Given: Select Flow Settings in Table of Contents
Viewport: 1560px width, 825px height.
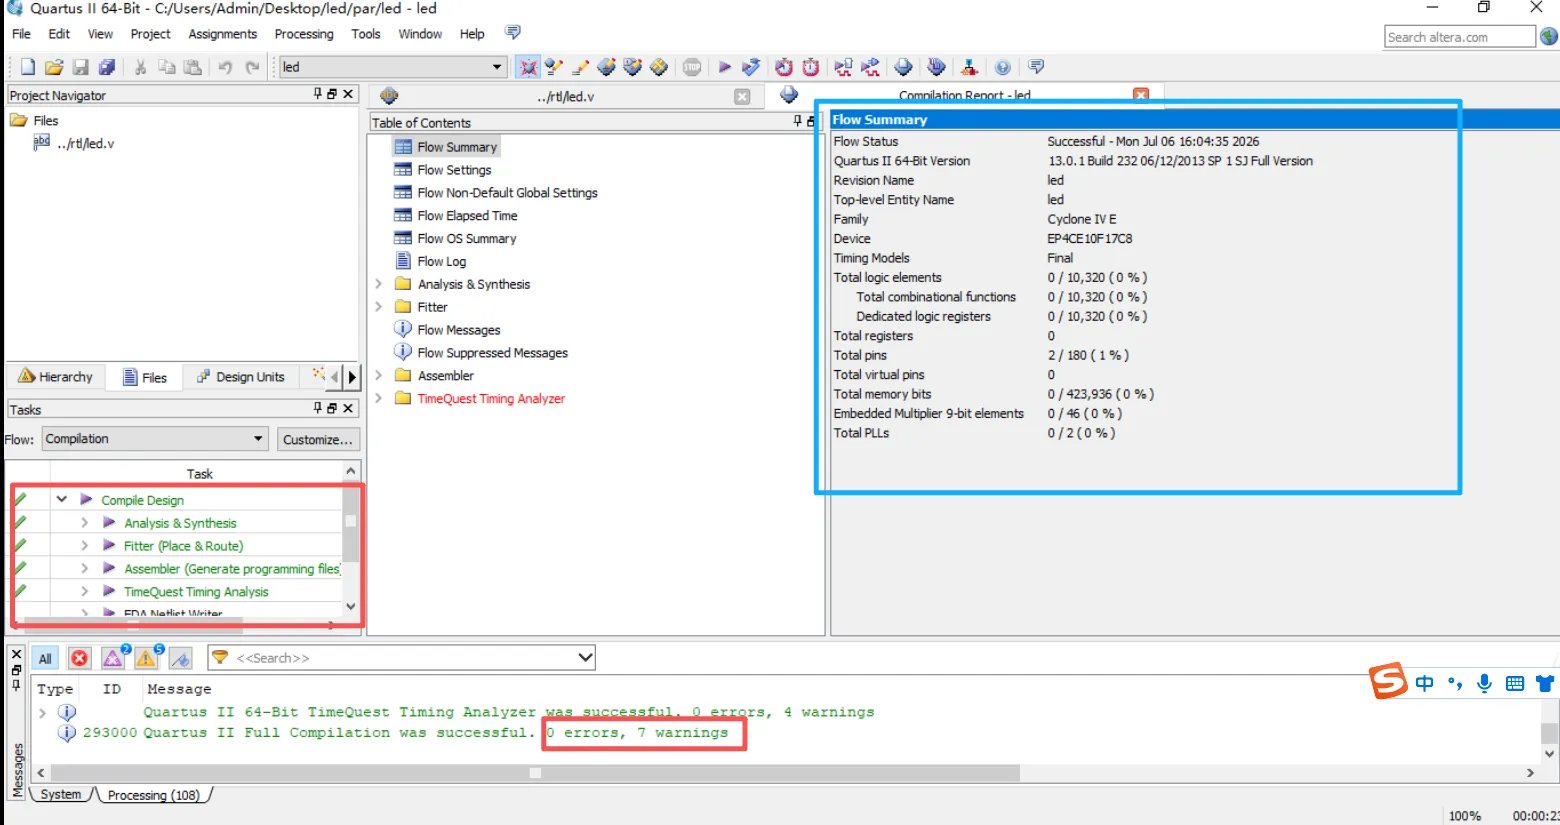Looking at the screenshot, I should coord(454,170).
